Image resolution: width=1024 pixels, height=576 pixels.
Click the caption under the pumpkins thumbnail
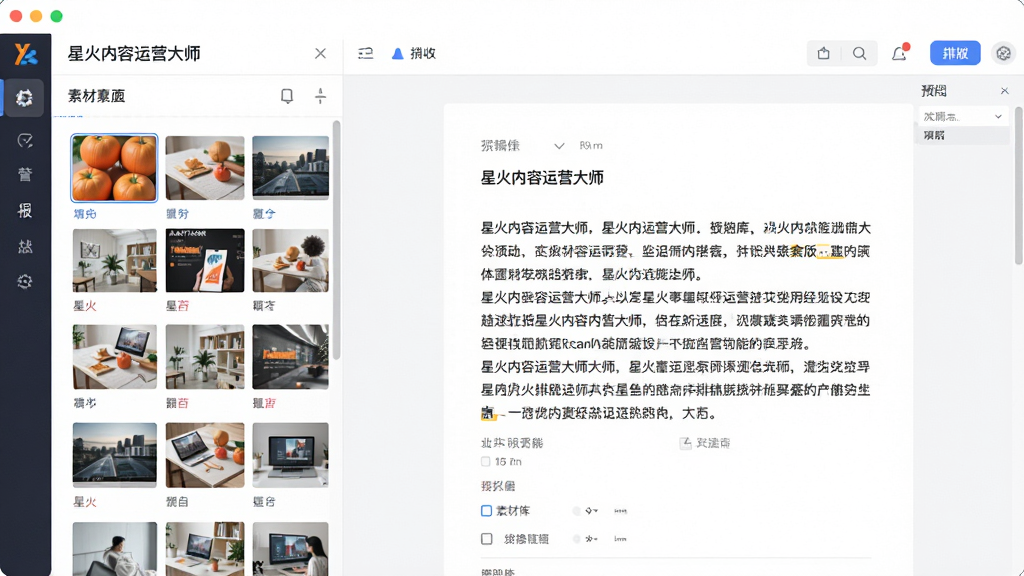[85, 214]
